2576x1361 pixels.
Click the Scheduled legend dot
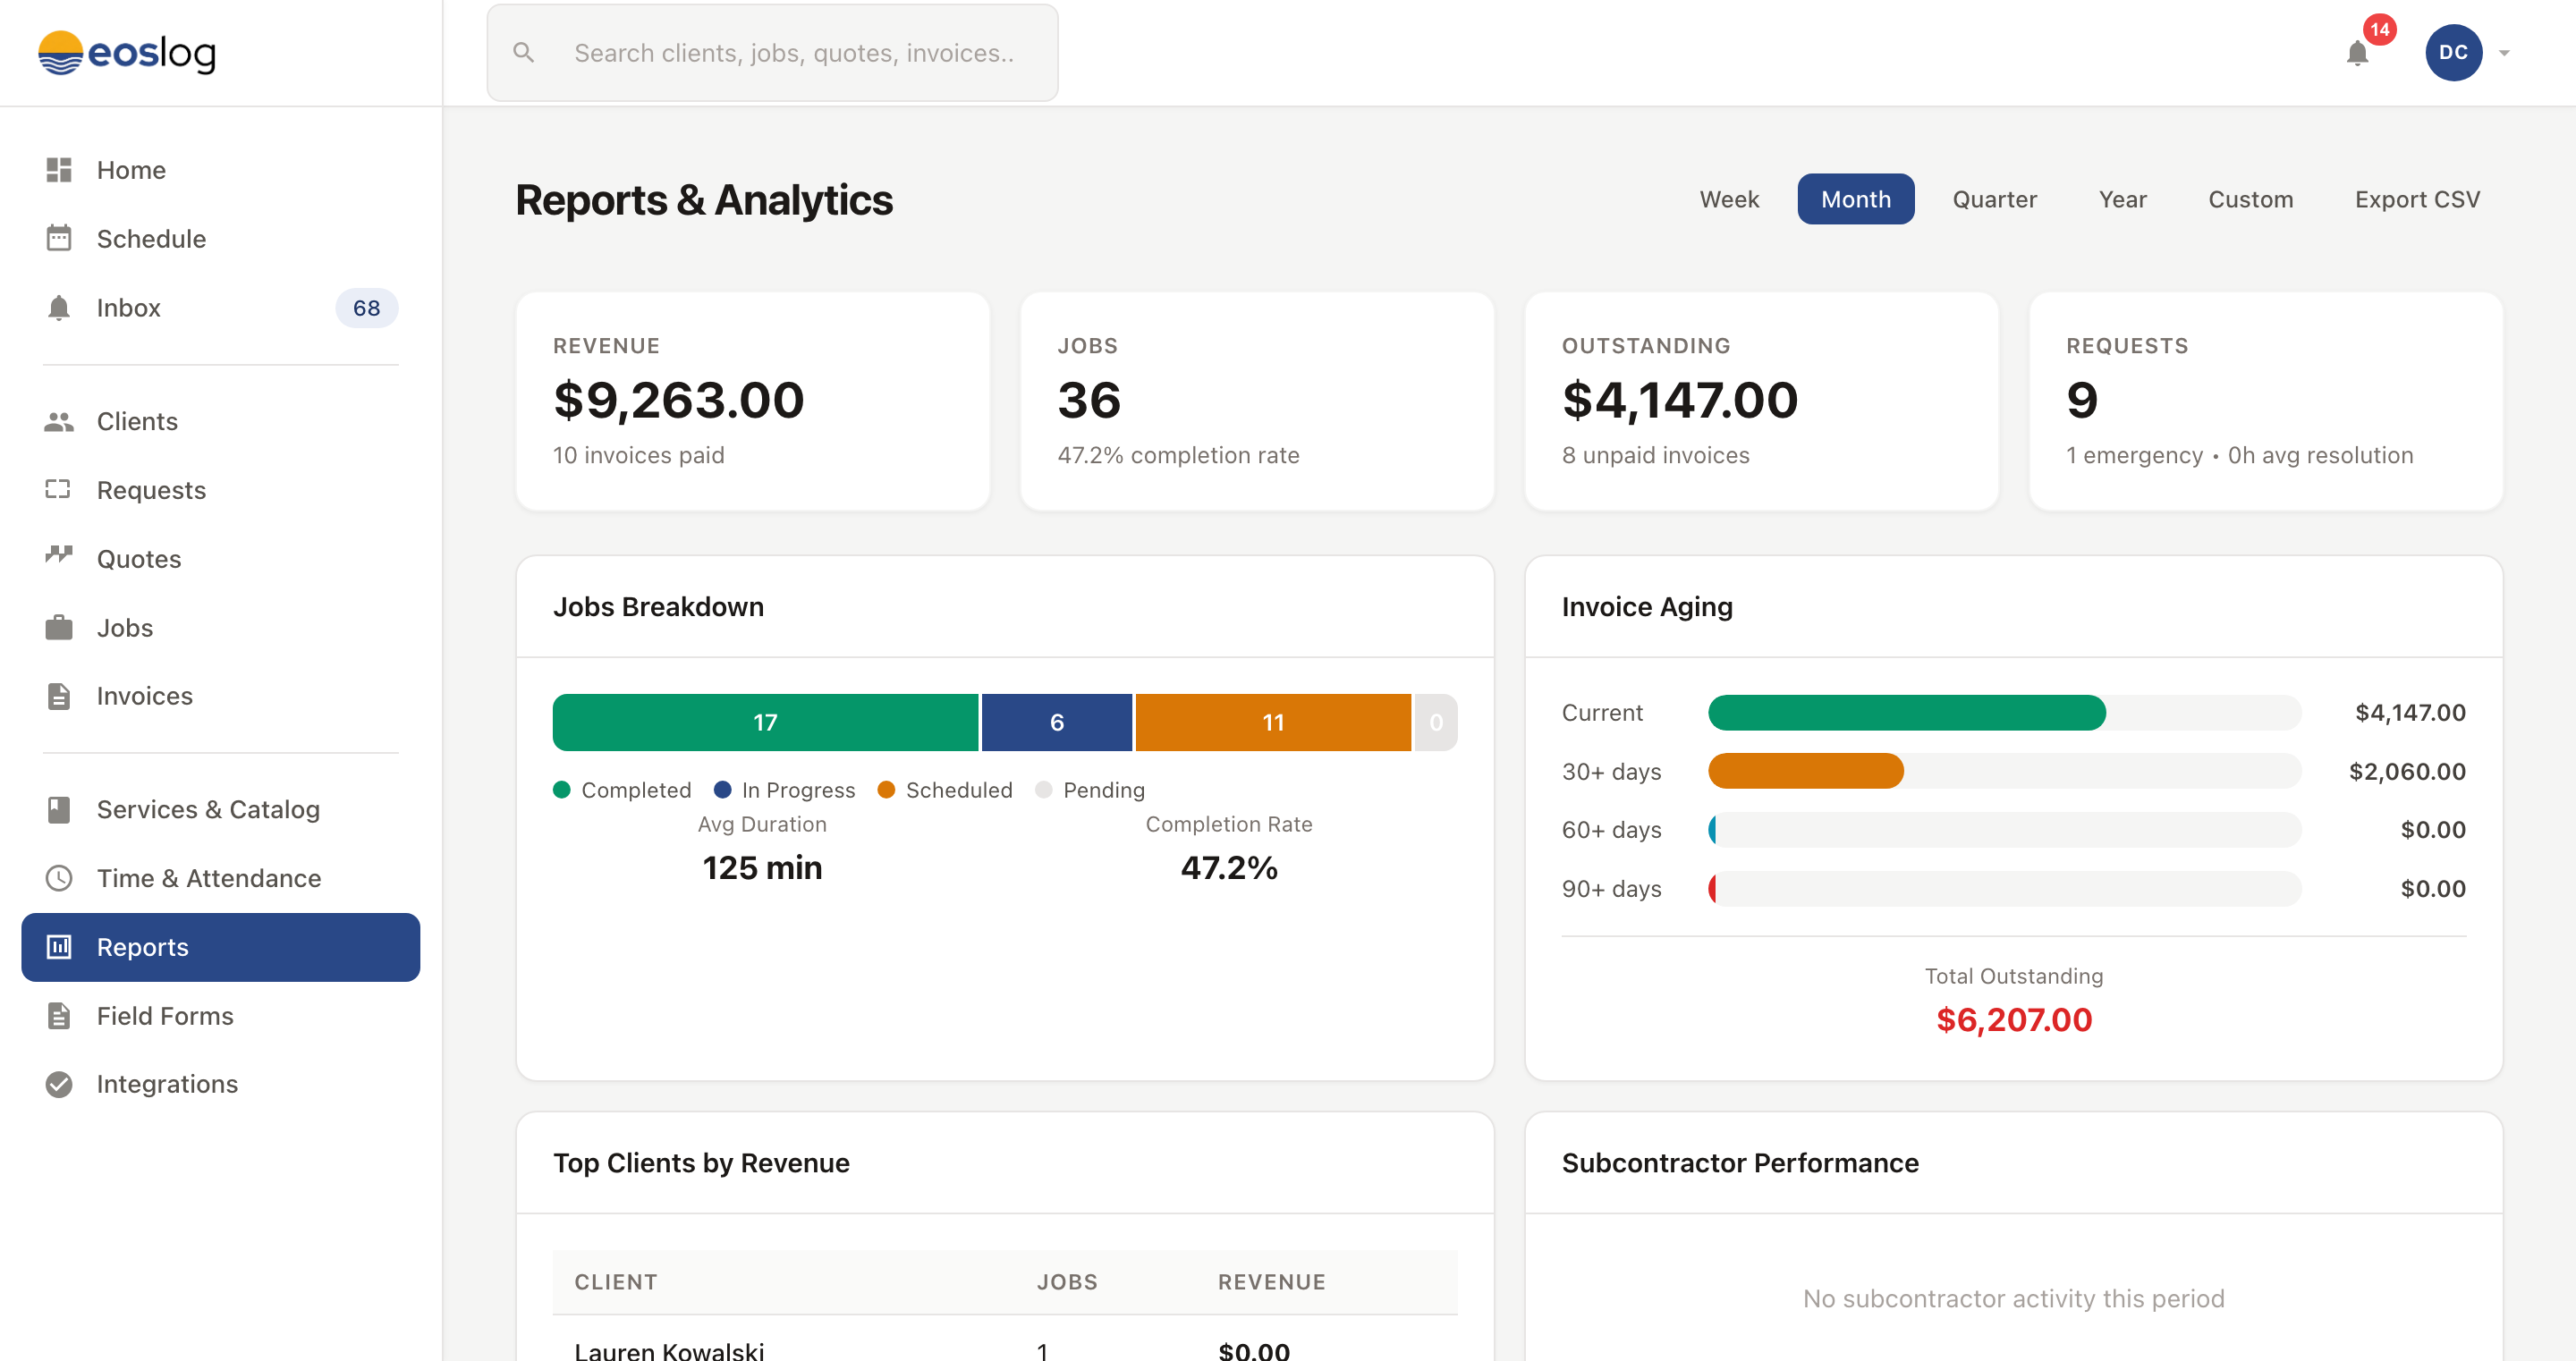point(886,790)
